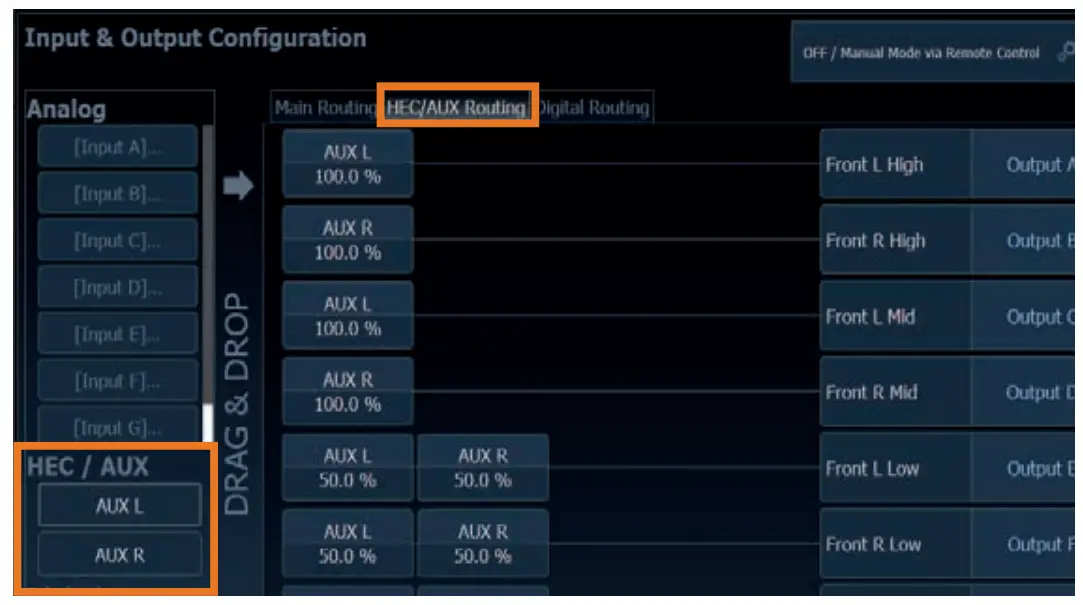Open the Digital Routing tab
The image size is (1083, 605).
click(593, 108)
